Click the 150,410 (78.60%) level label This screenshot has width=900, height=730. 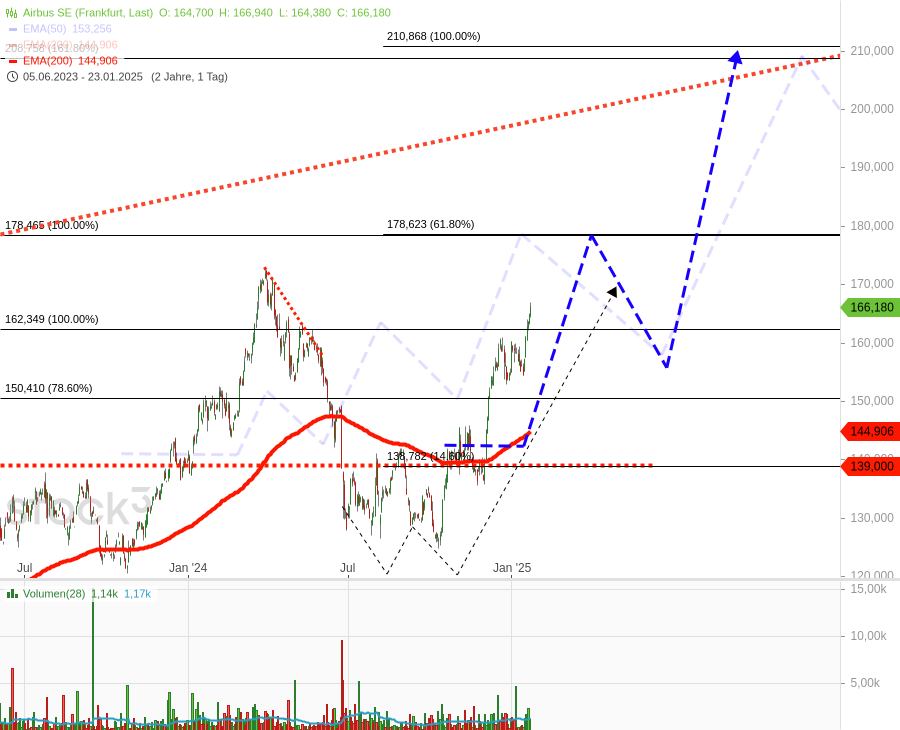48,388
